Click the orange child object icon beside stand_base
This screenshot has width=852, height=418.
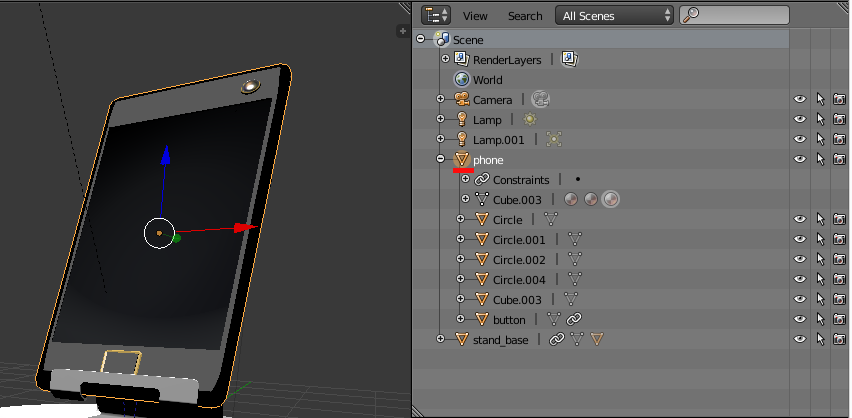tap(597, 339)
